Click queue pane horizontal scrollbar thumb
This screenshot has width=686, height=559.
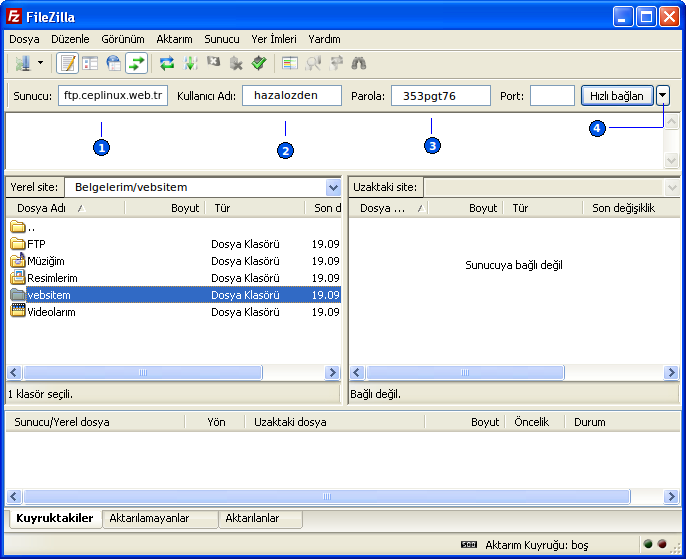tap(327, 496)
